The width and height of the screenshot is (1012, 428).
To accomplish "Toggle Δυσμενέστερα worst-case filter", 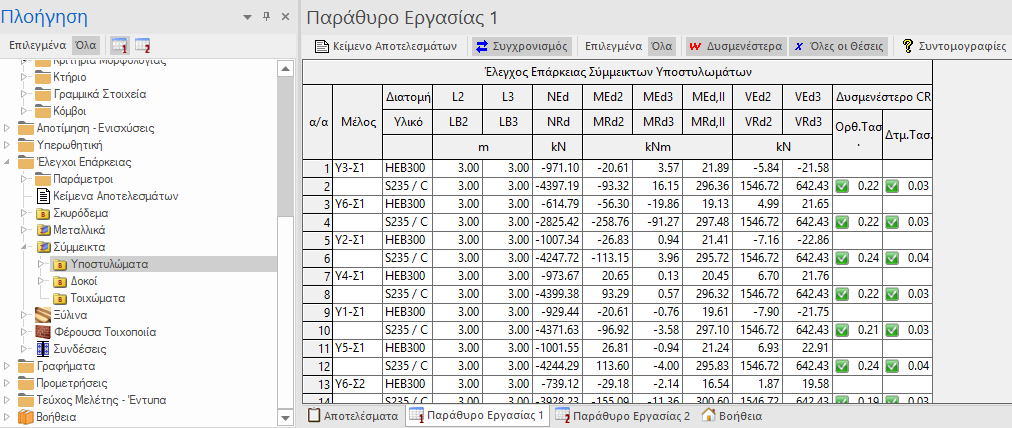I will point(731,45).
